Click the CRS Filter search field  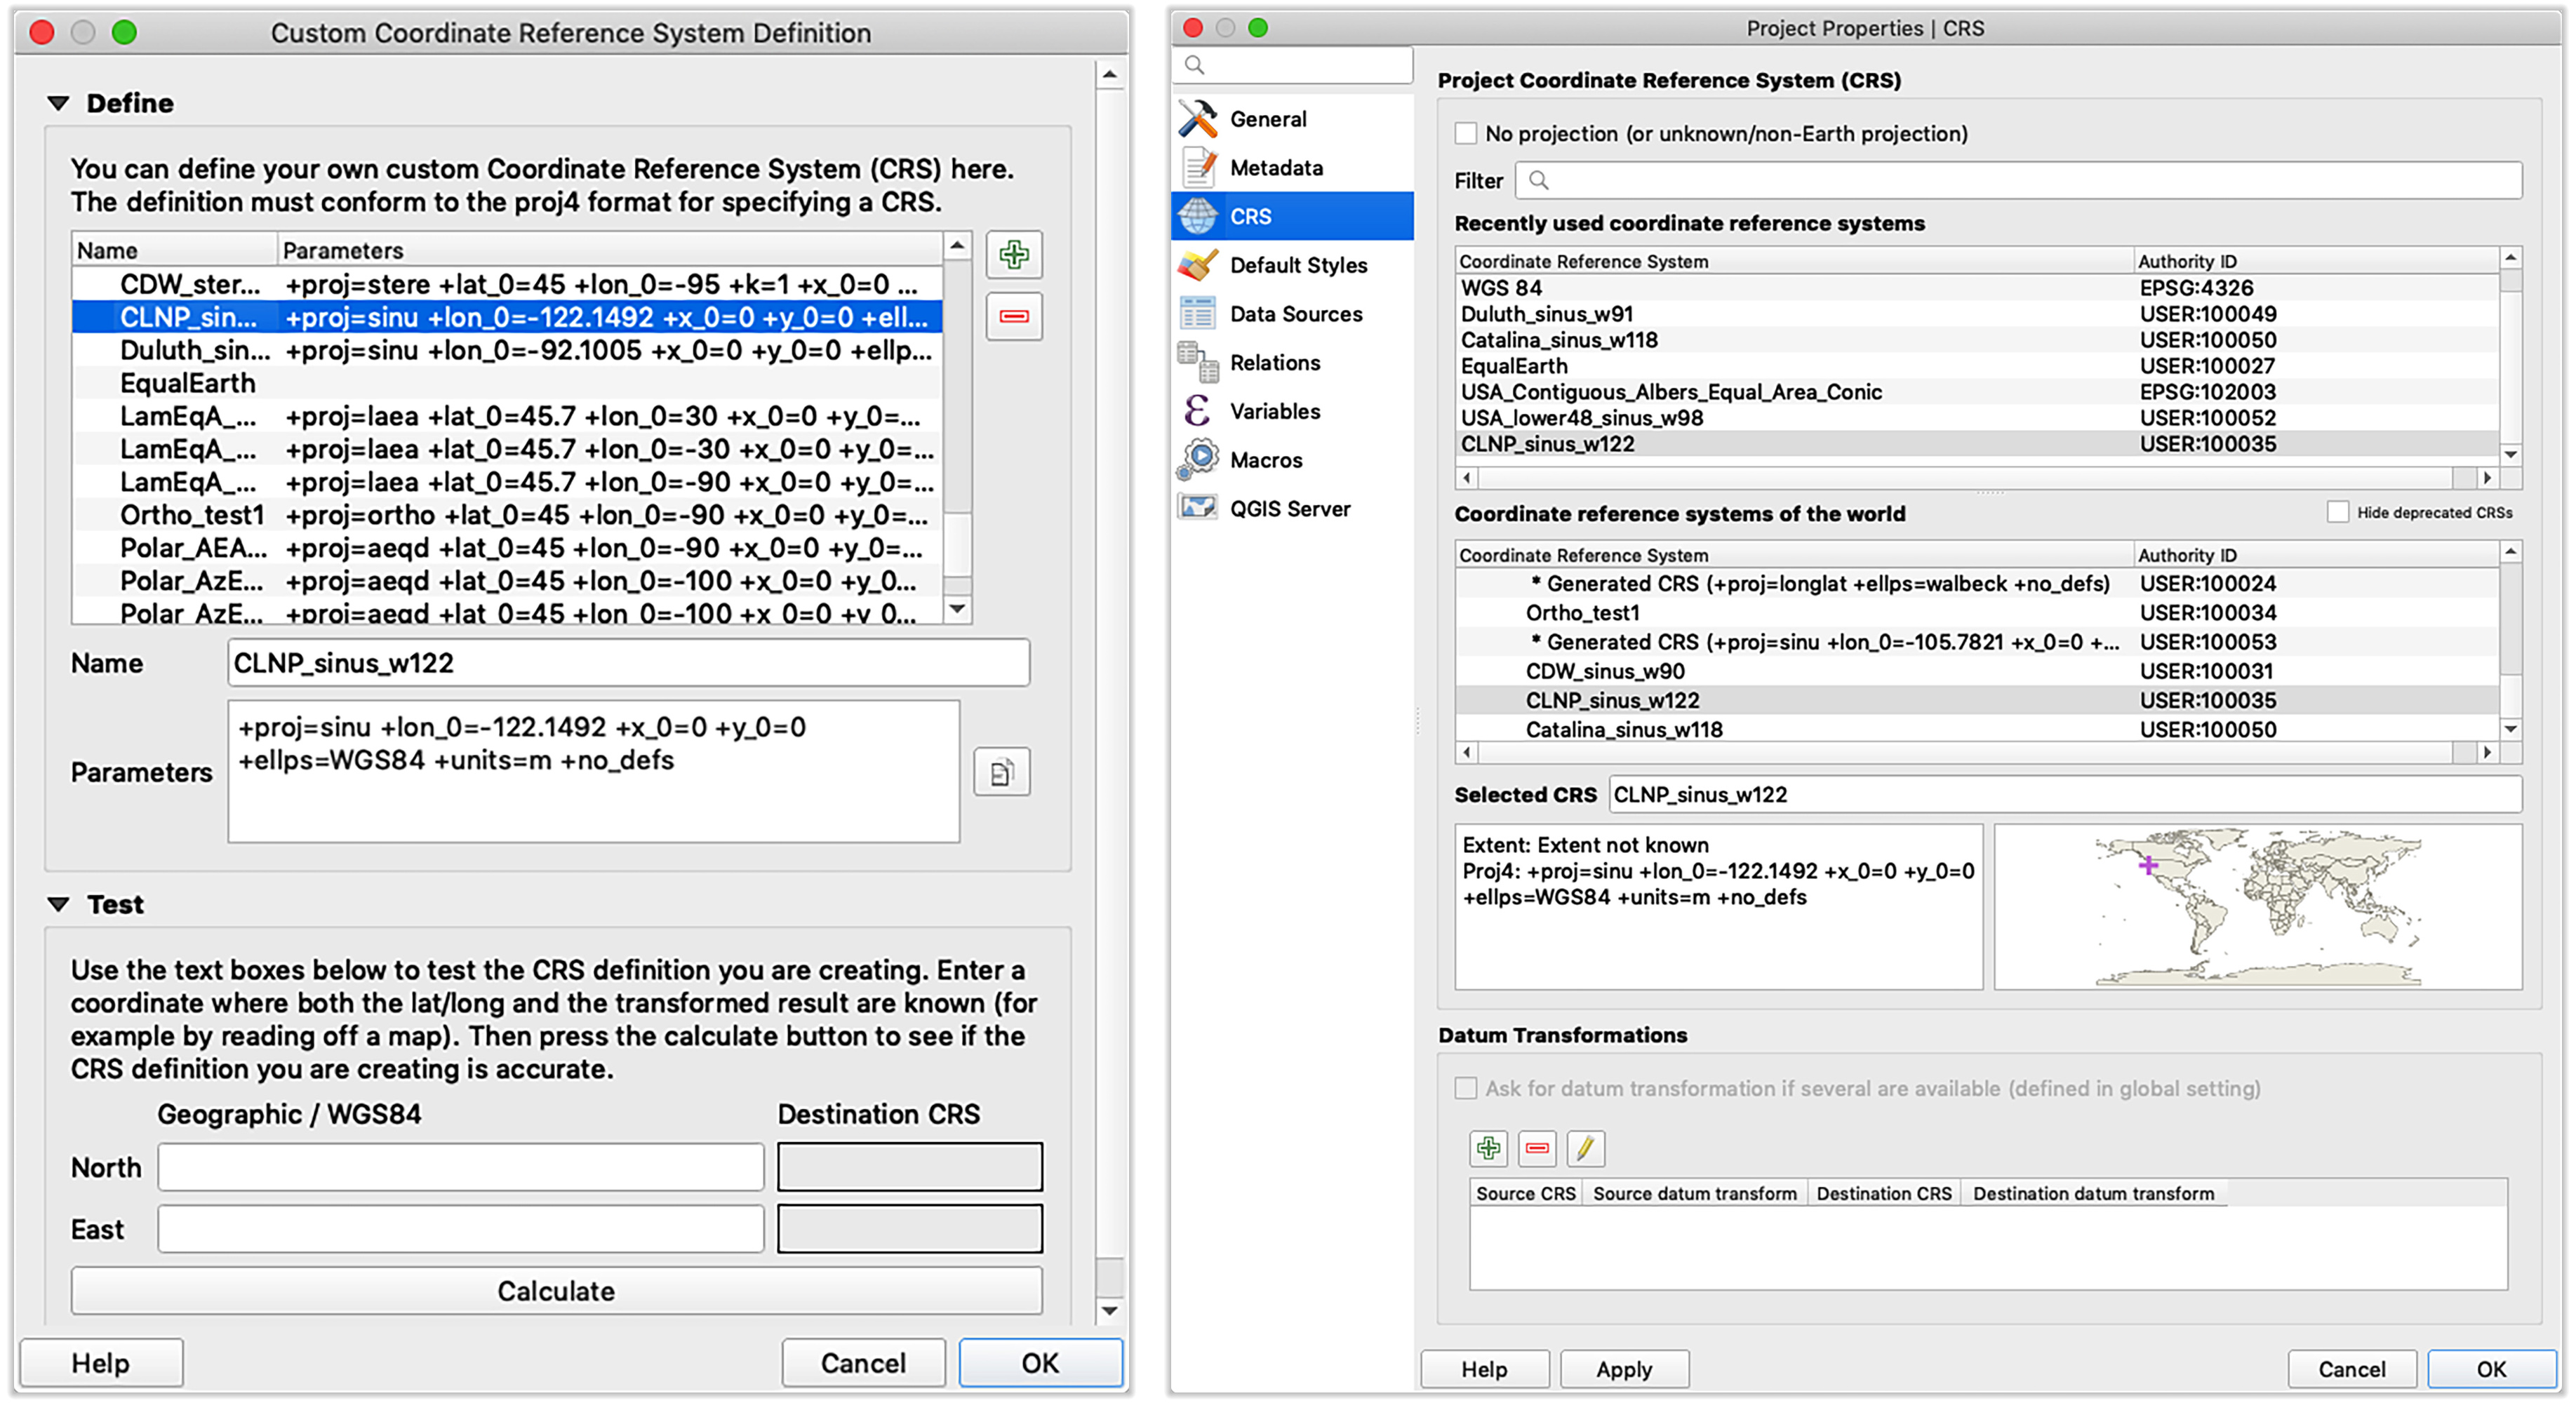tap(2018, 181)
